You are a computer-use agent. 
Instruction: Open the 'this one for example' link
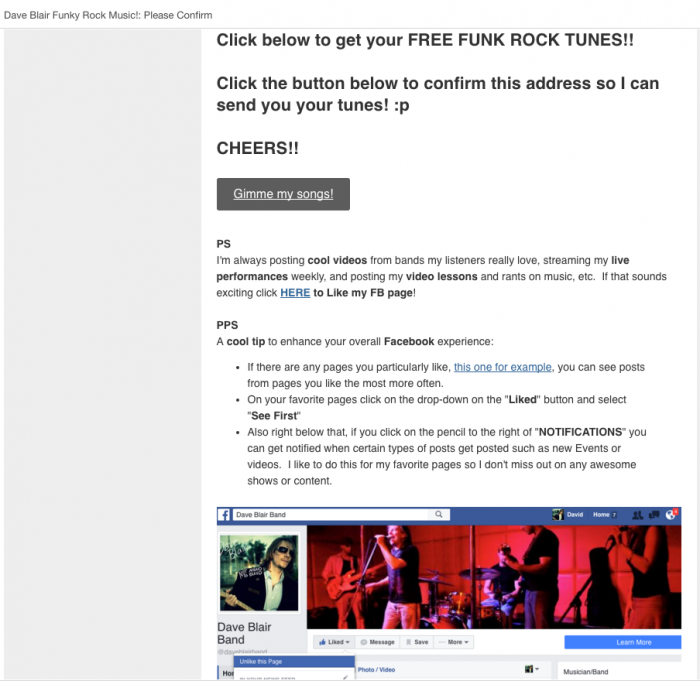503,367
